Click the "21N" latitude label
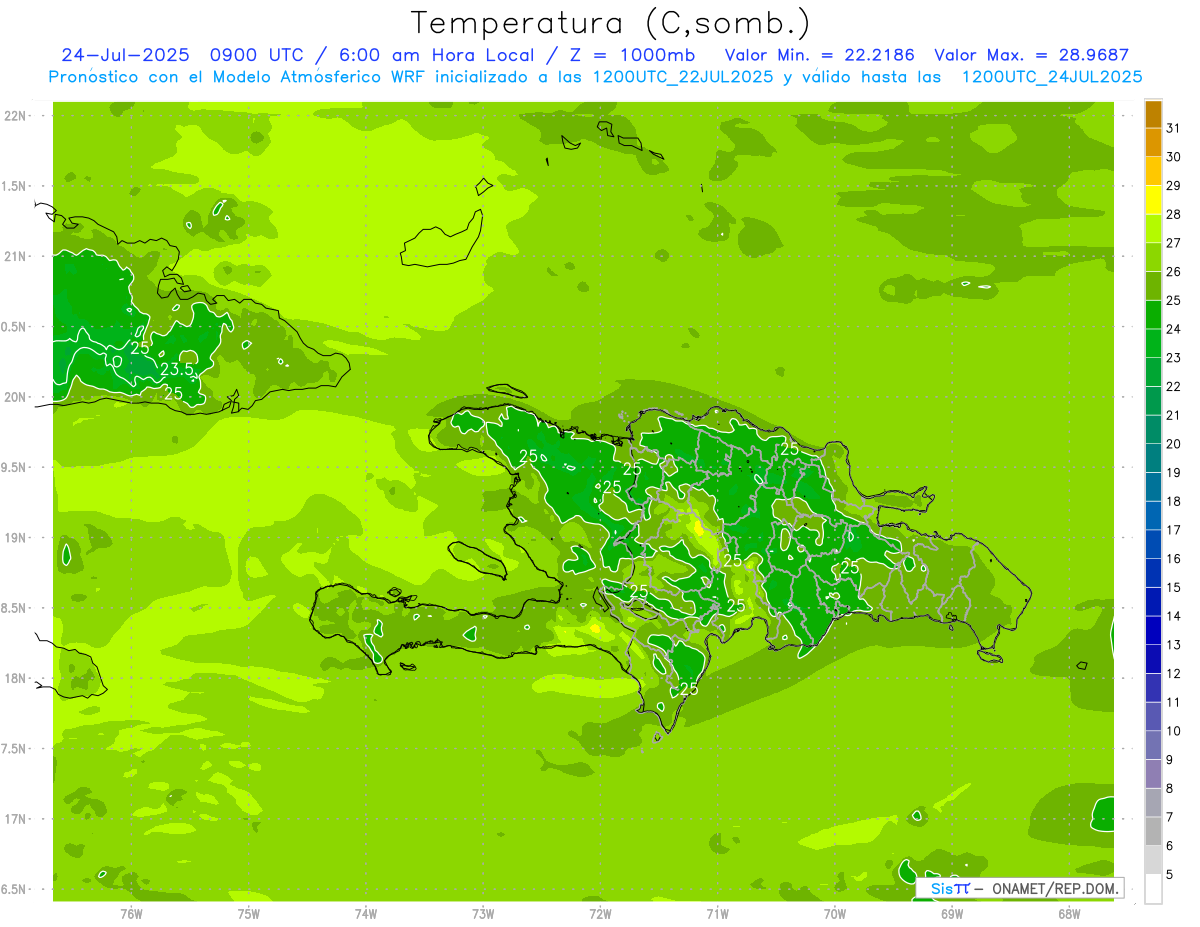Viewport: 1200px width, 927px height. tap(15, 256)
